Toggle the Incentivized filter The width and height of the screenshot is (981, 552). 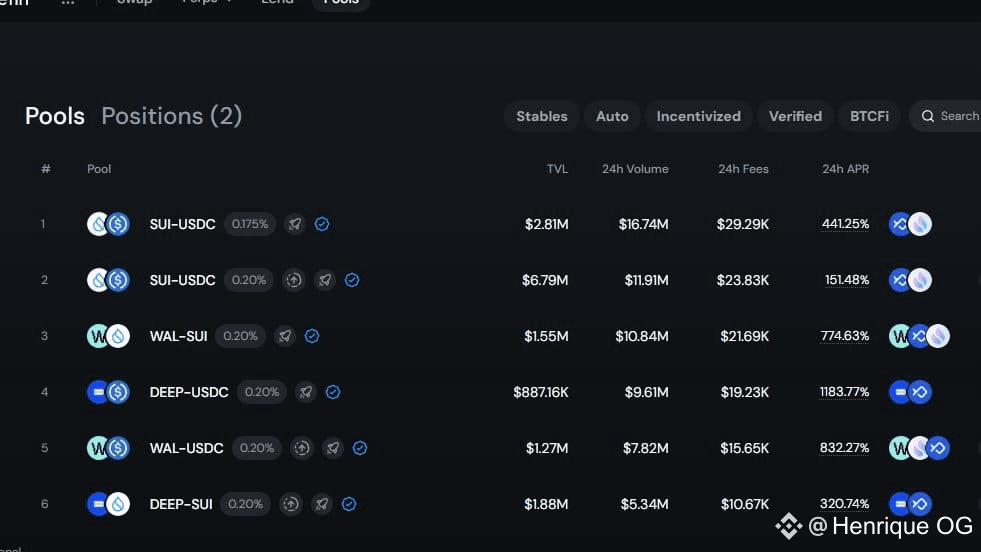point(698,116)
